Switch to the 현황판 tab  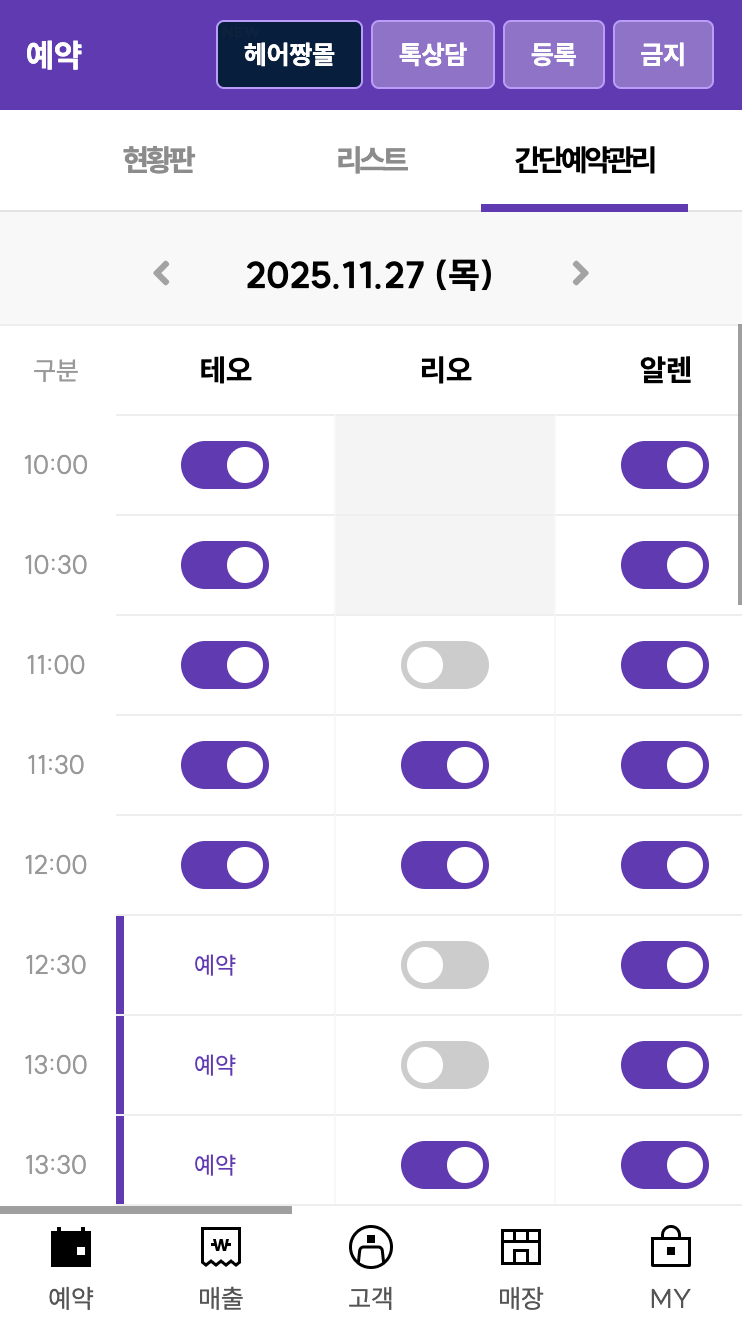(158, 160)
